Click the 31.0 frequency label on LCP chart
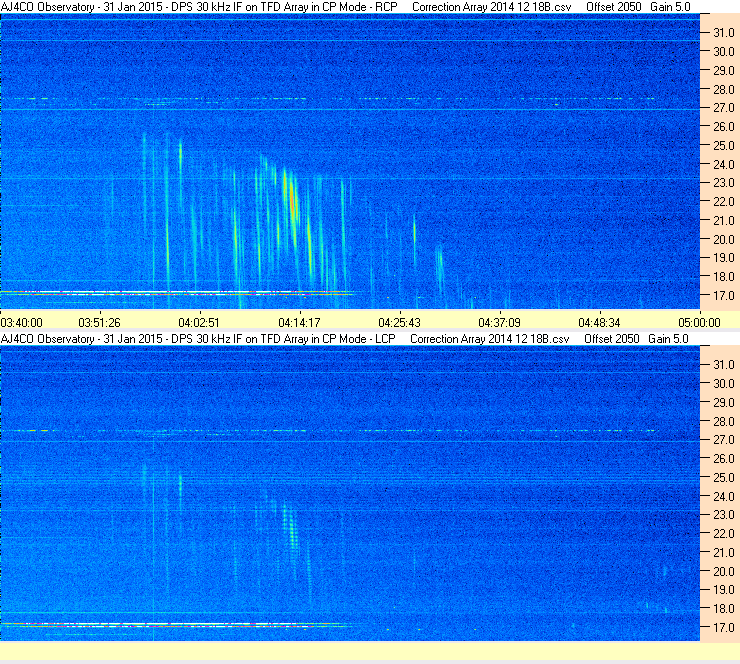 [724, 365]
